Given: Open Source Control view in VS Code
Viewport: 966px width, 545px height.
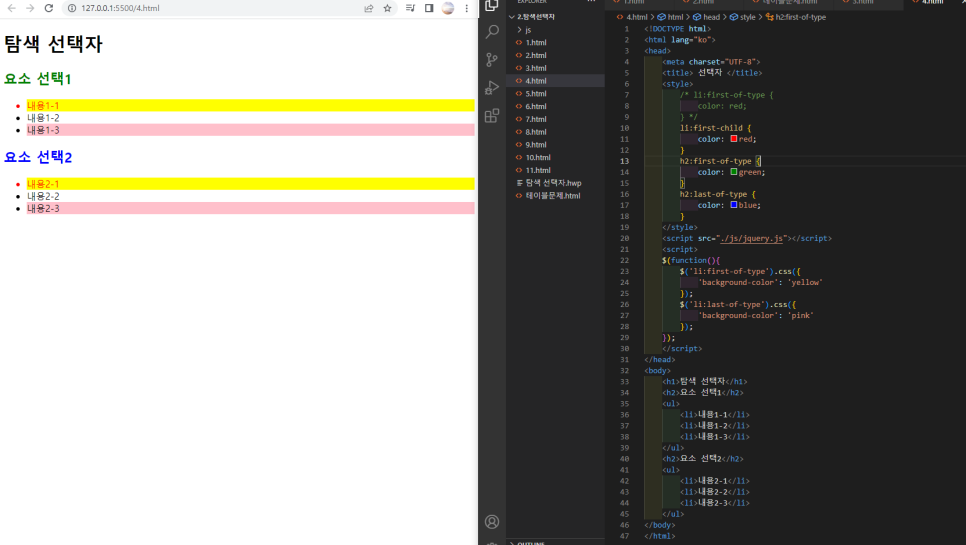Looking at the screenshot, I should point(492,59).
